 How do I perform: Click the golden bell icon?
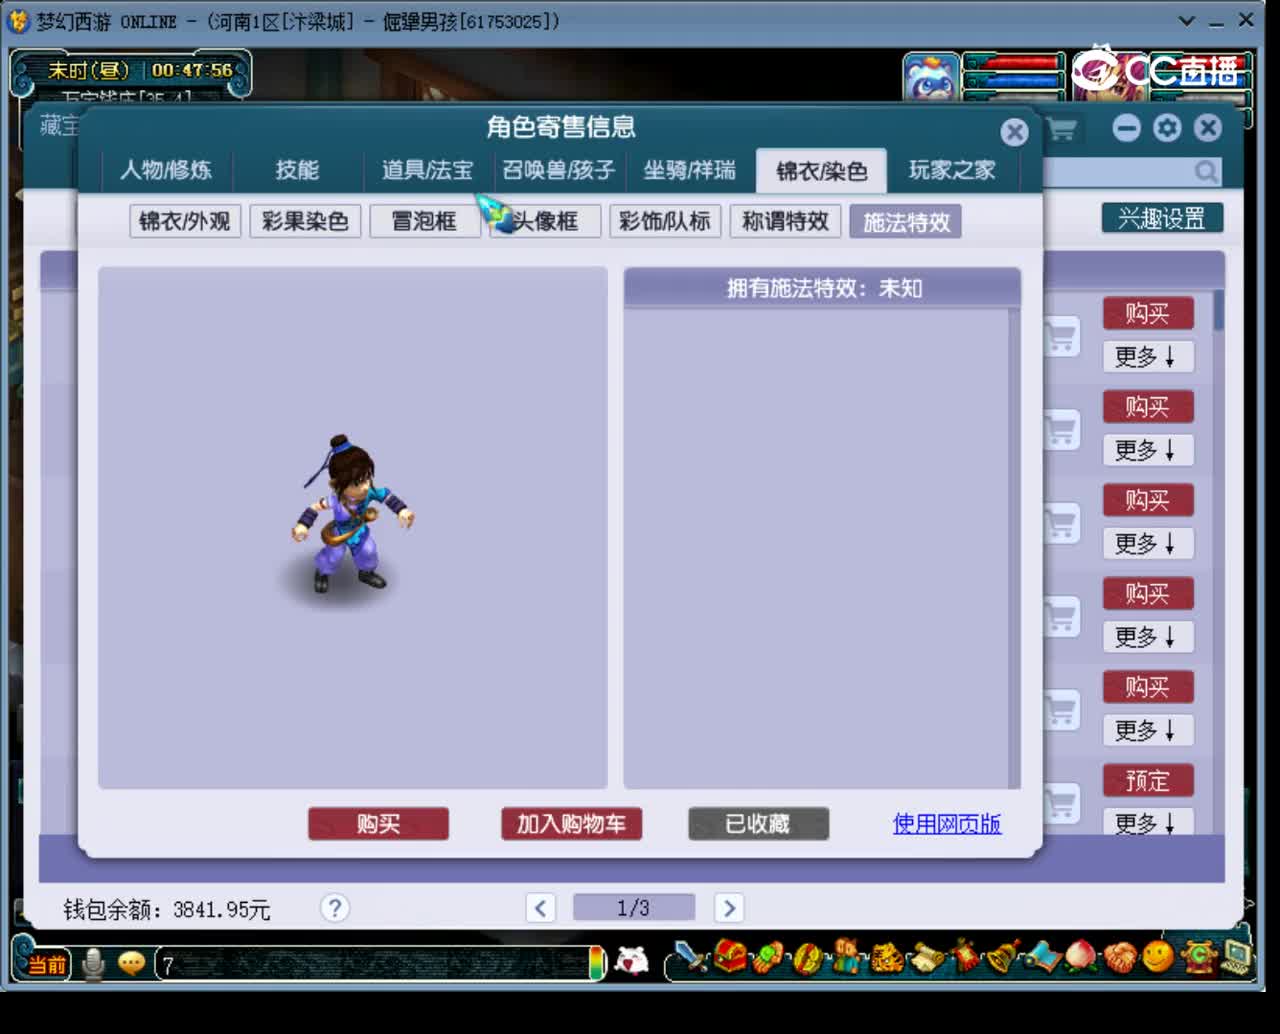click(x=1003, y=958)
